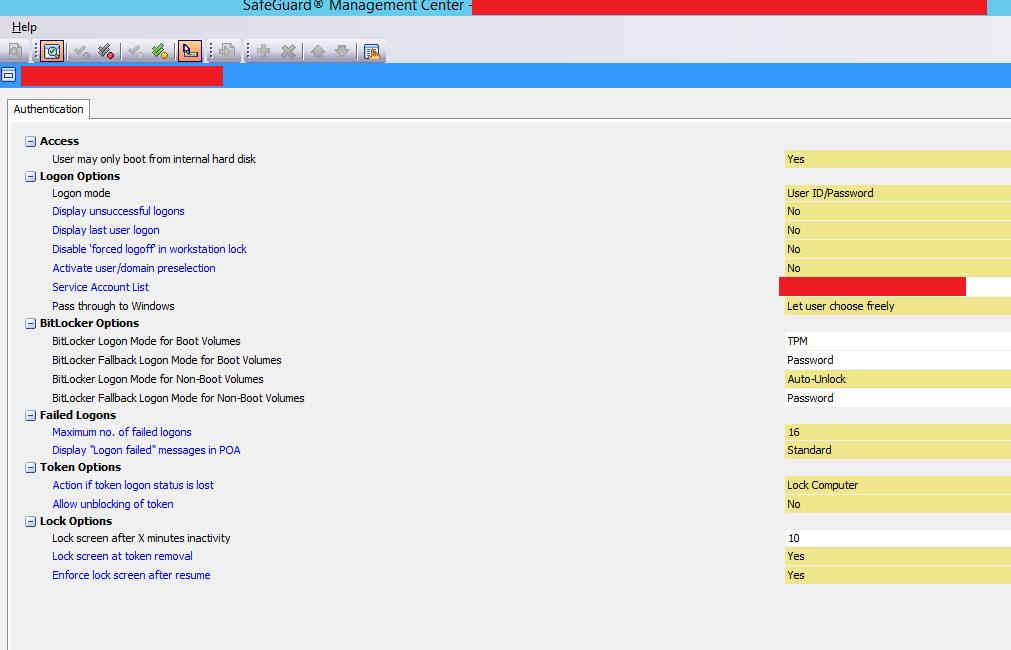Select the Authentication tab
Screen dimensions: 1011x650
click(48, 109)
